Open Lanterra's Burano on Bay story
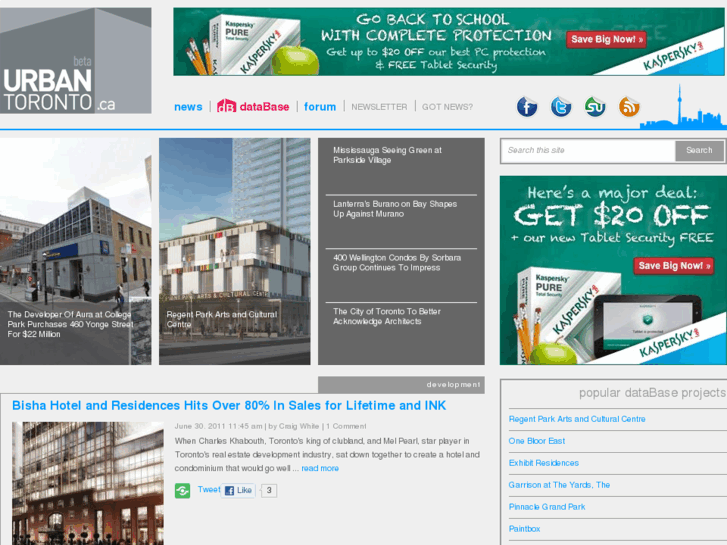The height and width of the screenshot is (545, 727). [395, 209]
